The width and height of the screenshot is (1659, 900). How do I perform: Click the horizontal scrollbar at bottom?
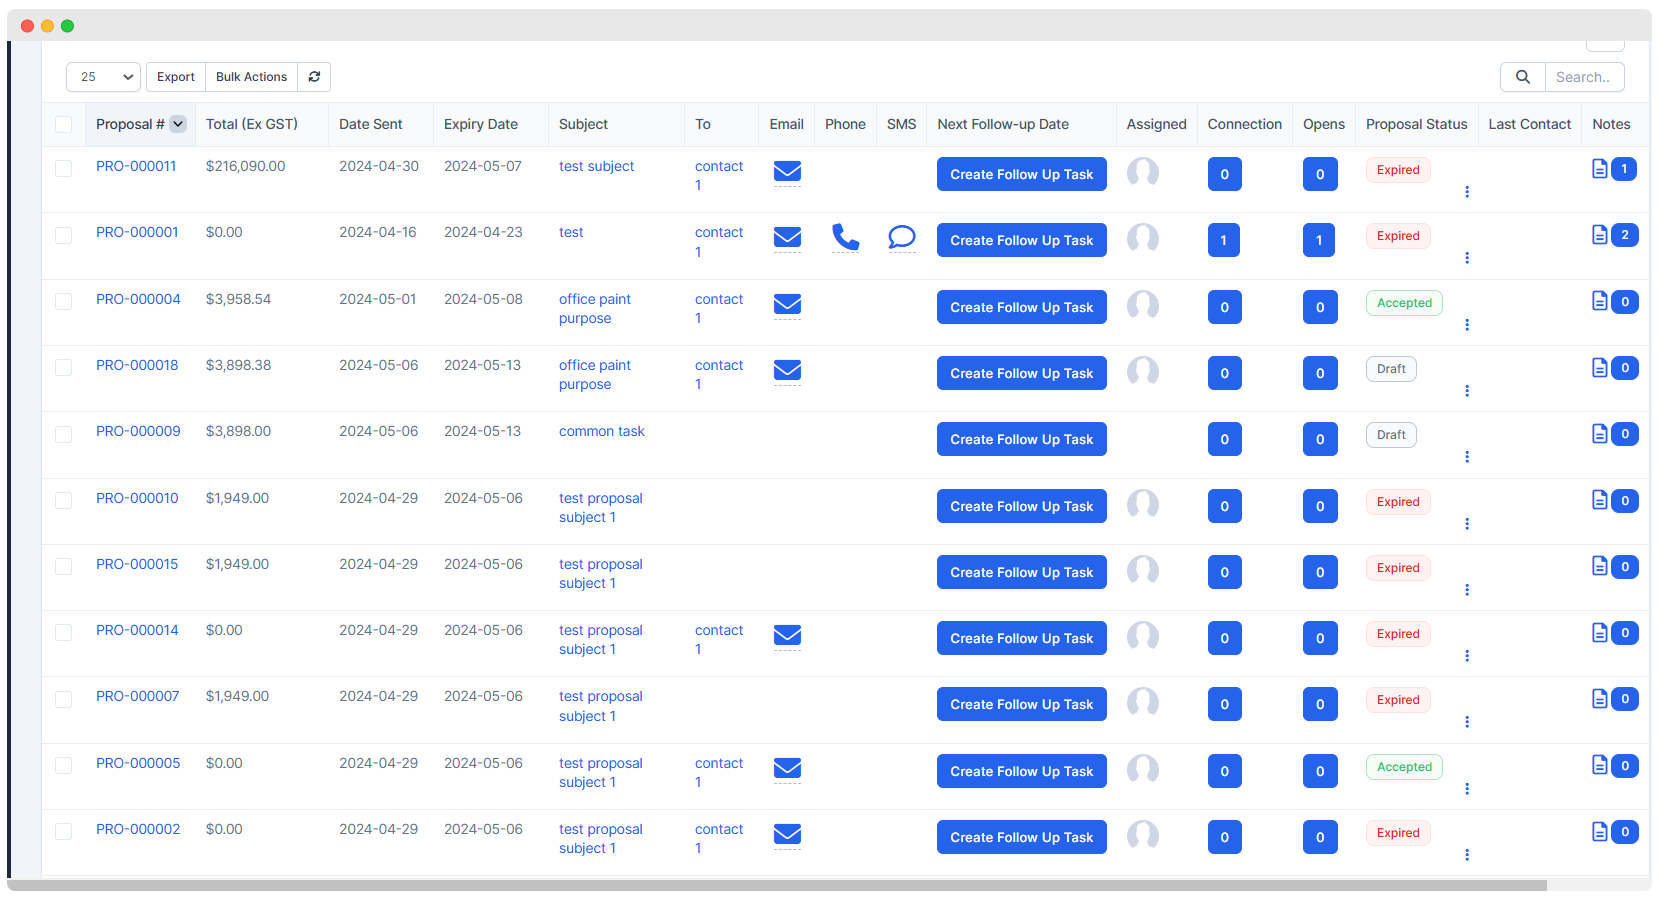(776, 885)
